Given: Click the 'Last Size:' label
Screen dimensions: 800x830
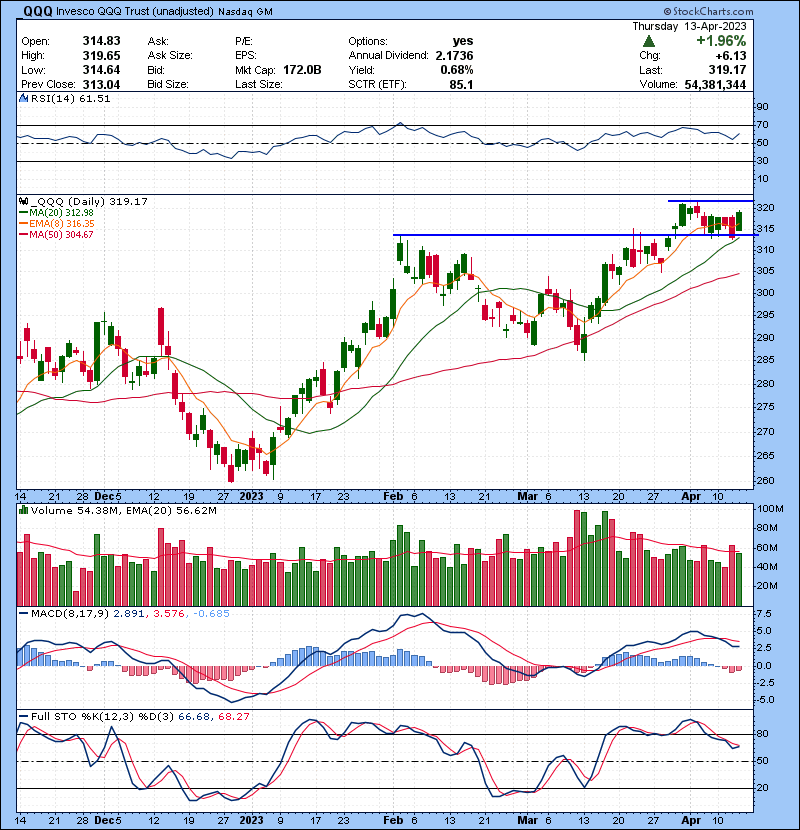Looking at the screenshot, I should (x=259, y=84).
